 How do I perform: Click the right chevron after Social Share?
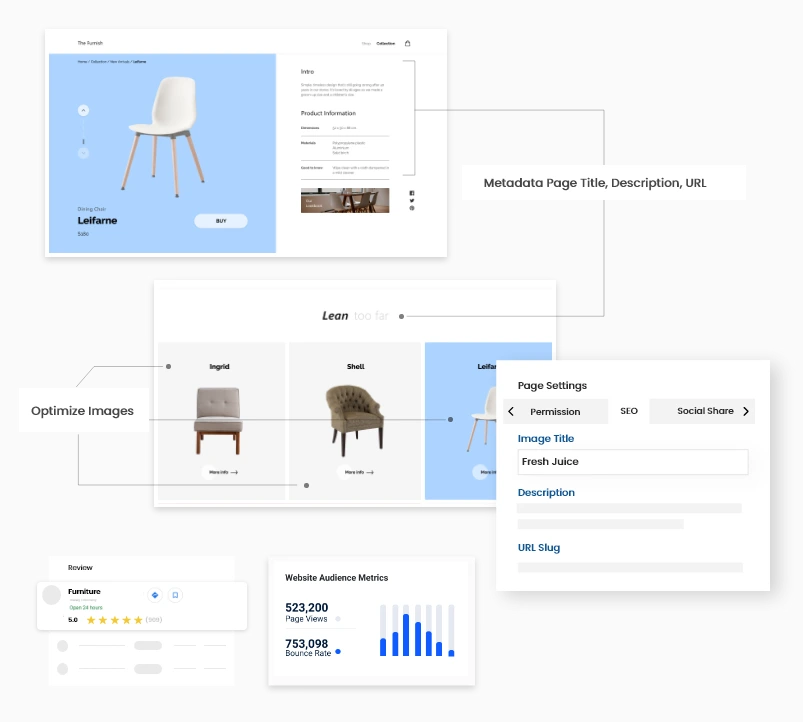746,411
